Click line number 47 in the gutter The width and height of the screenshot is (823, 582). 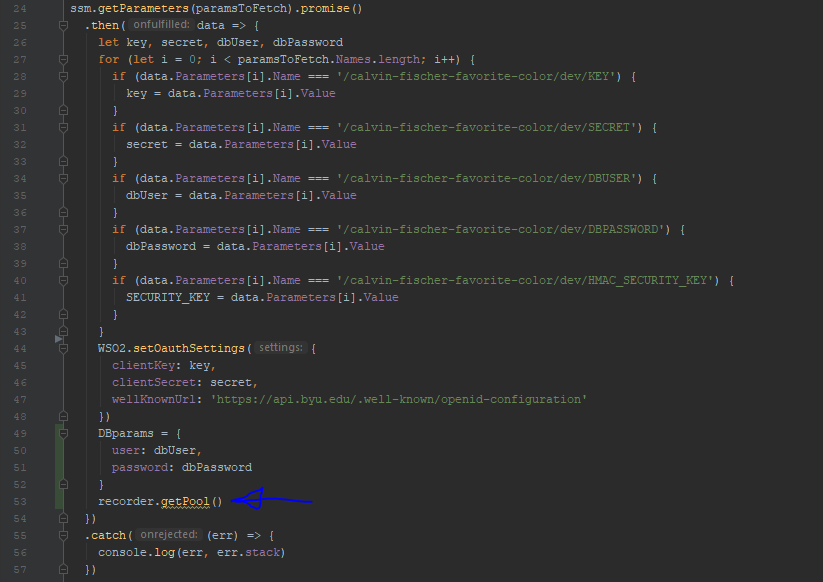20,399
